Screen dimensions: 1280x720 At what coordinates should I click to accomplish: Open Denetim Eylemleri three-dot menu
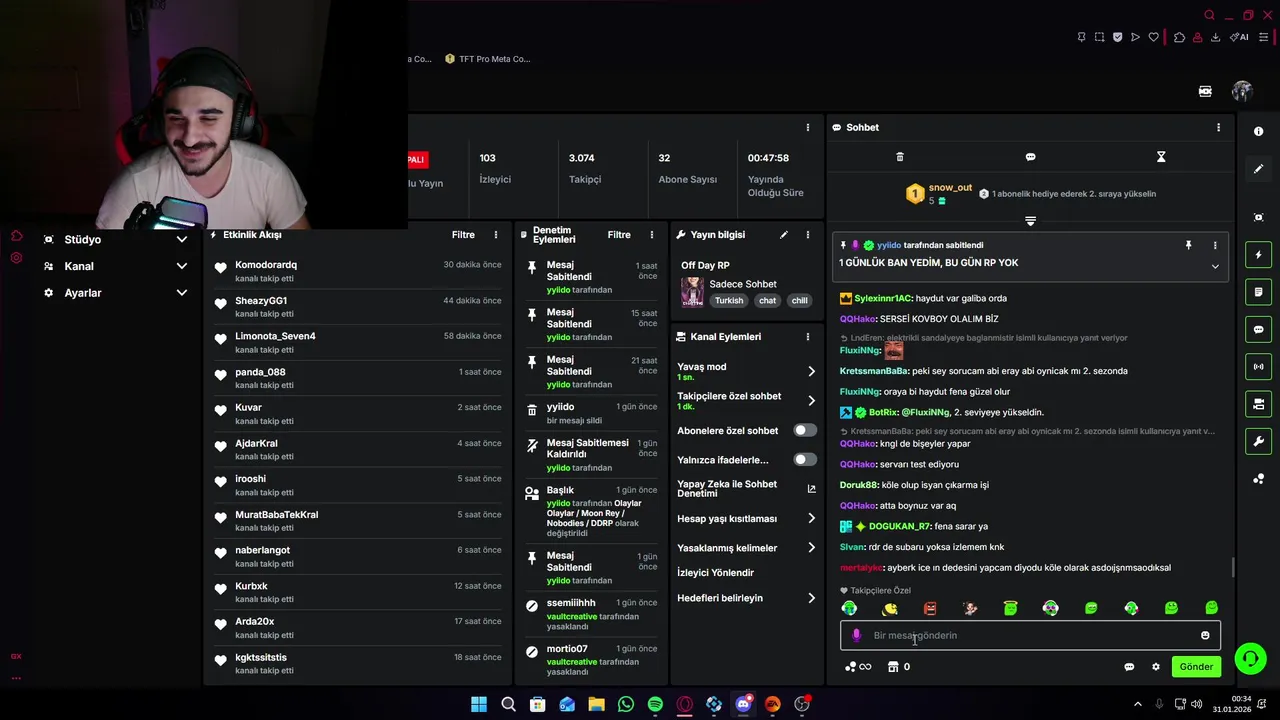pyautogui.click(x=651, y=235)
